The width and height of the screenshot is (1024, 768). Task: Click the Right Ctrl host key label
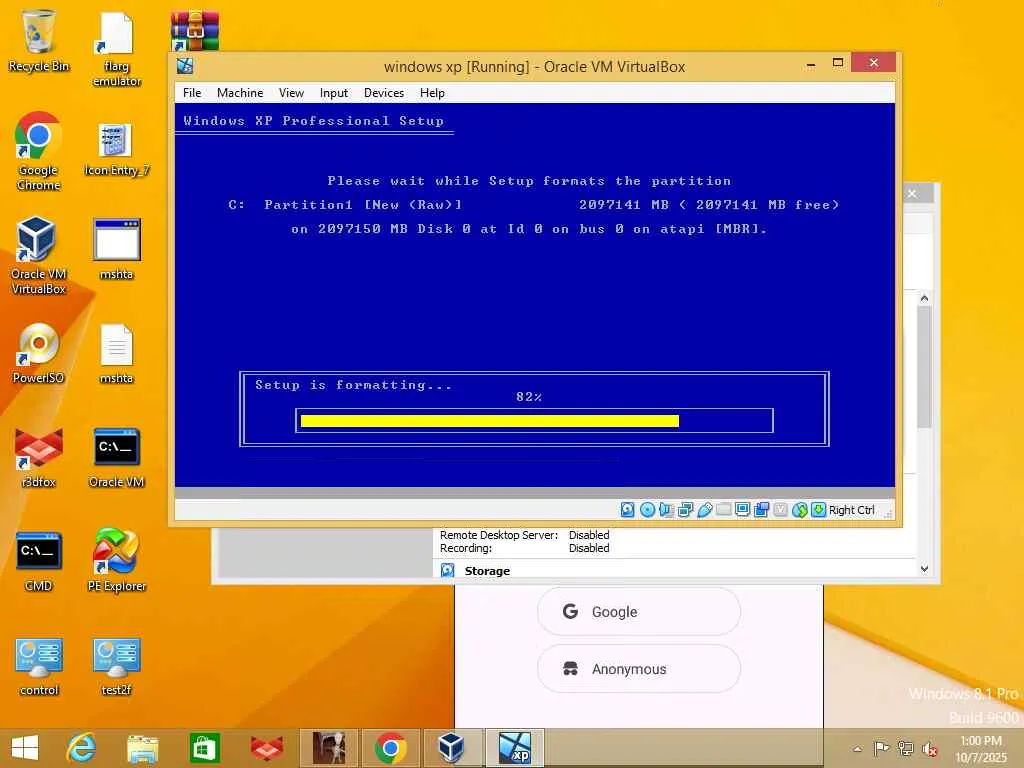pos(851,510)
